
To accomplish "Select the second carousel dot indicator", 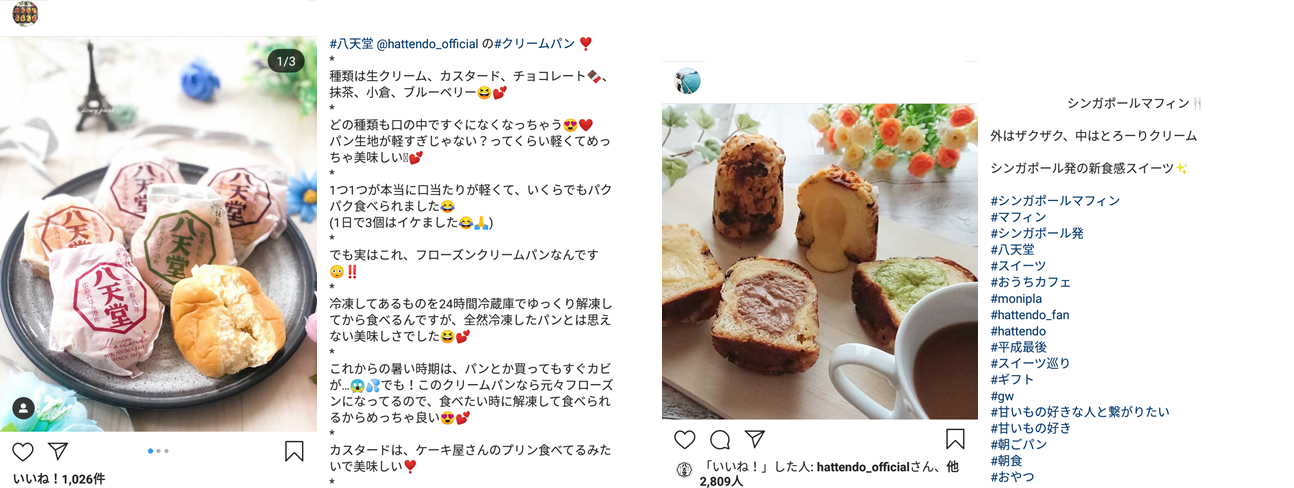I will click(x=158, y=452).
